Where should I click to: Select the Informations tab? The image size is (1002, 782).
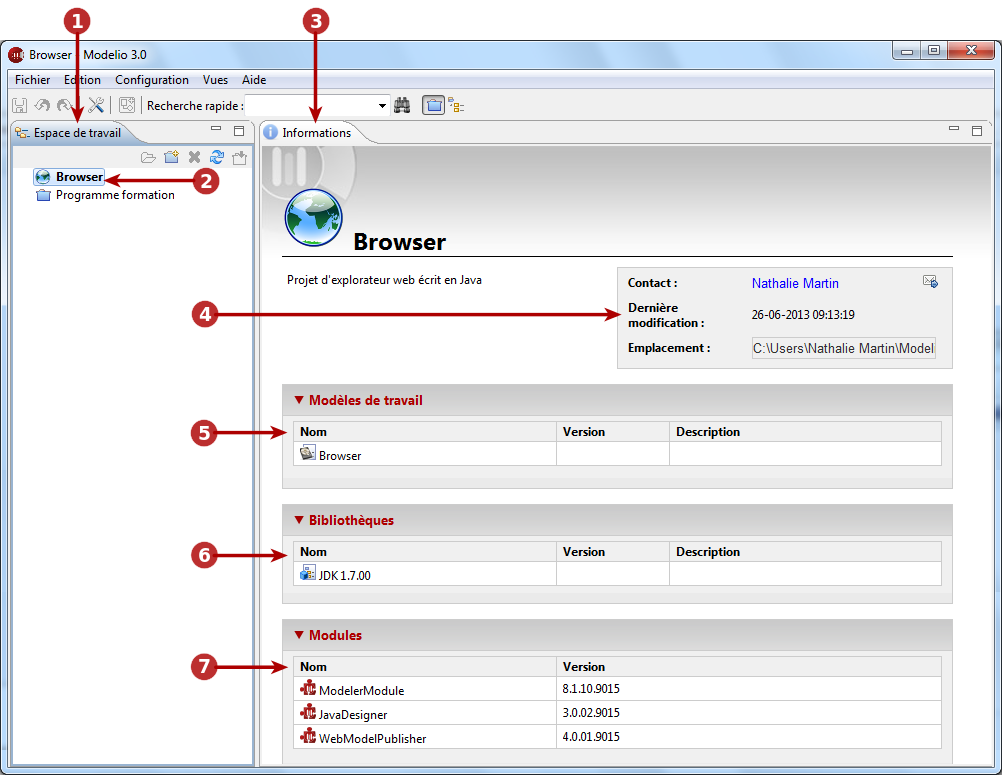point(316,133)
